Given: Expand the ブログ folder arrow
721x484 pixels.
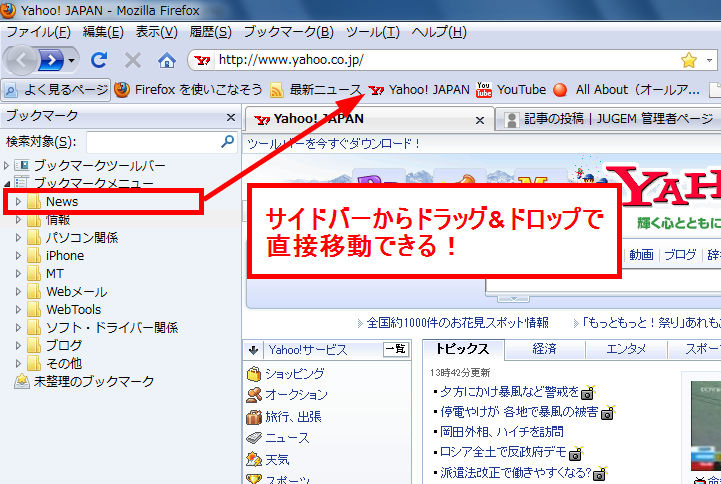Looking at the screenshot, I should point(18,345).
